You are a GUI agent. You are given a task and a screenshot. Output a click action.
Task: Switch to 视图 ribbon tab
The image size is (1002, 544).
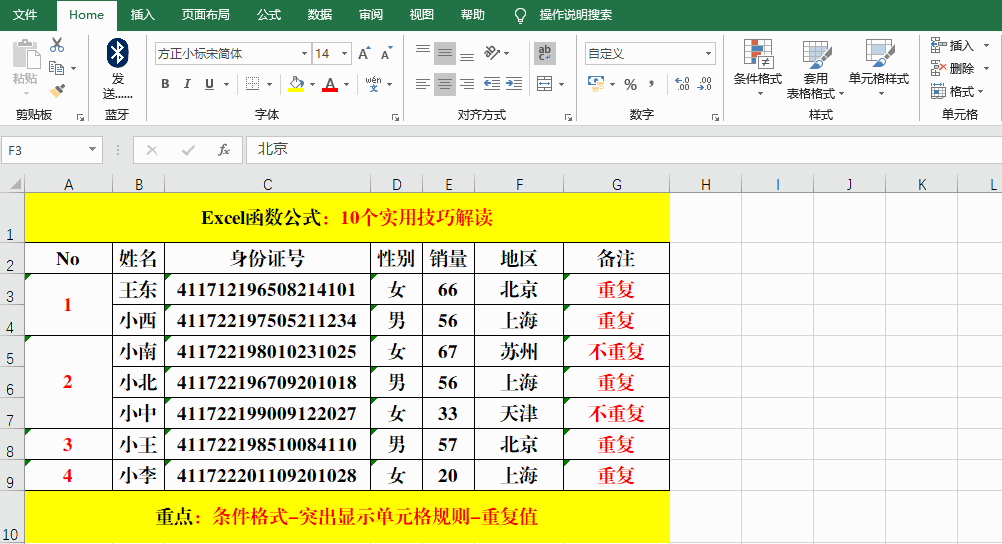click(x=422, y=15)
